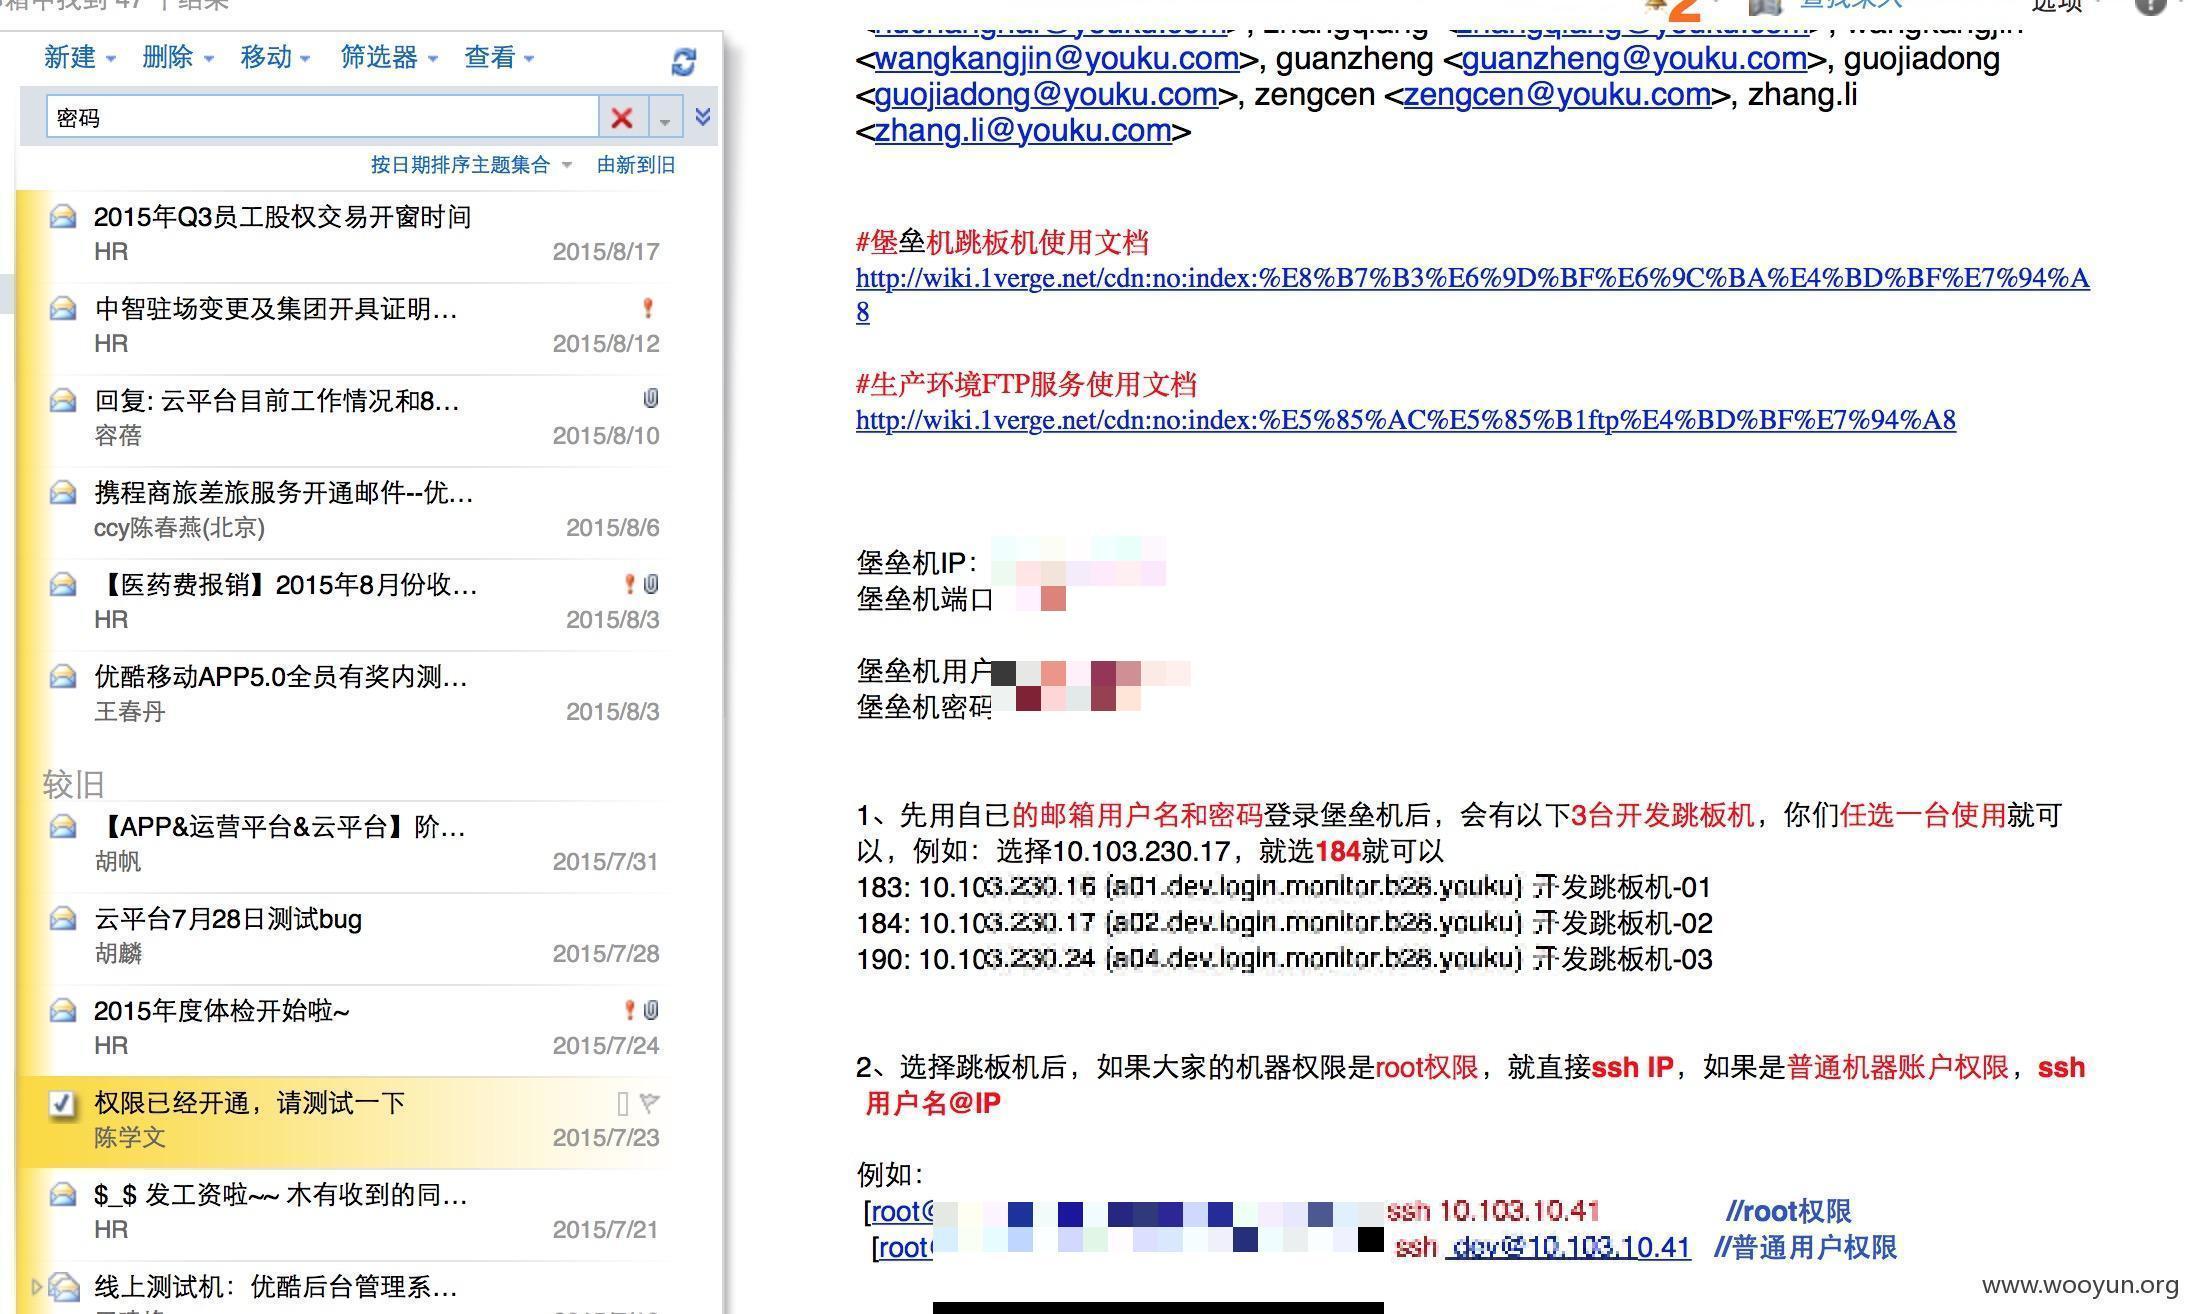The height and width of the screenshot is (1314, 2188).
Task: Click the first root@ link in example
Action: coord(902,1212)
